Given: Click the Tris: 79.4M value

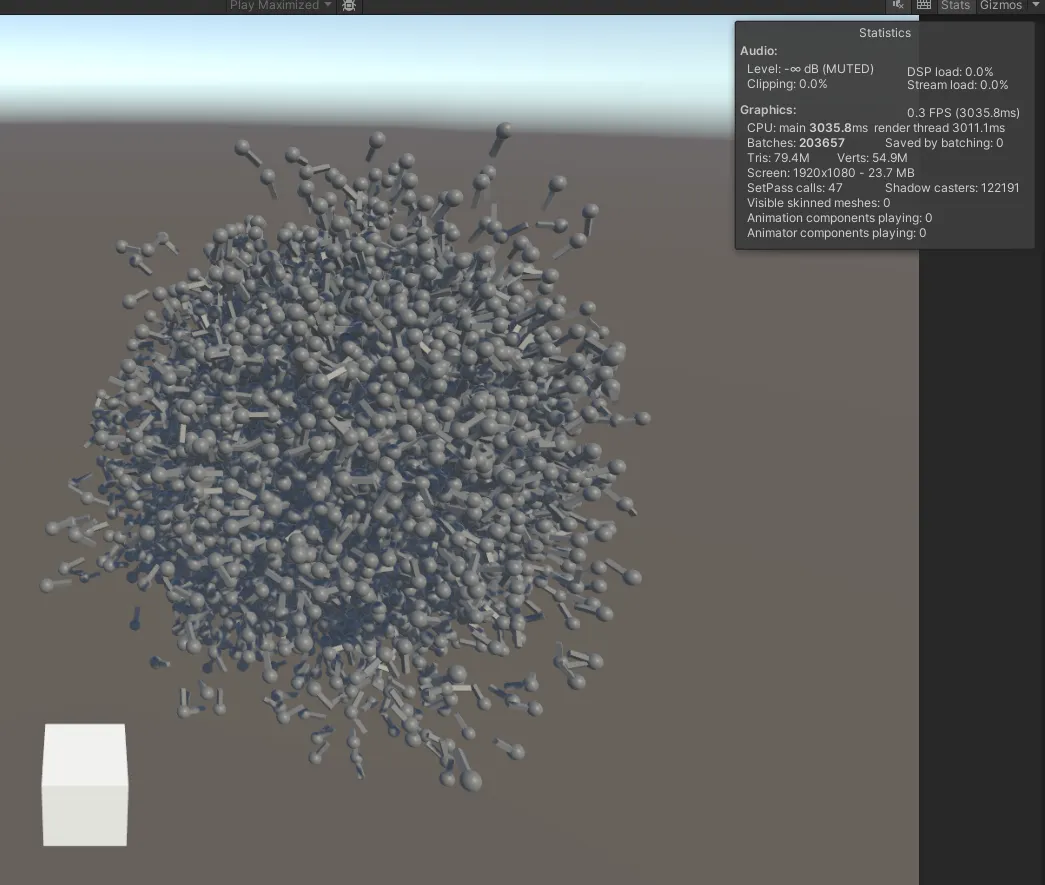Looking at the screenshot, I should 778,158.
